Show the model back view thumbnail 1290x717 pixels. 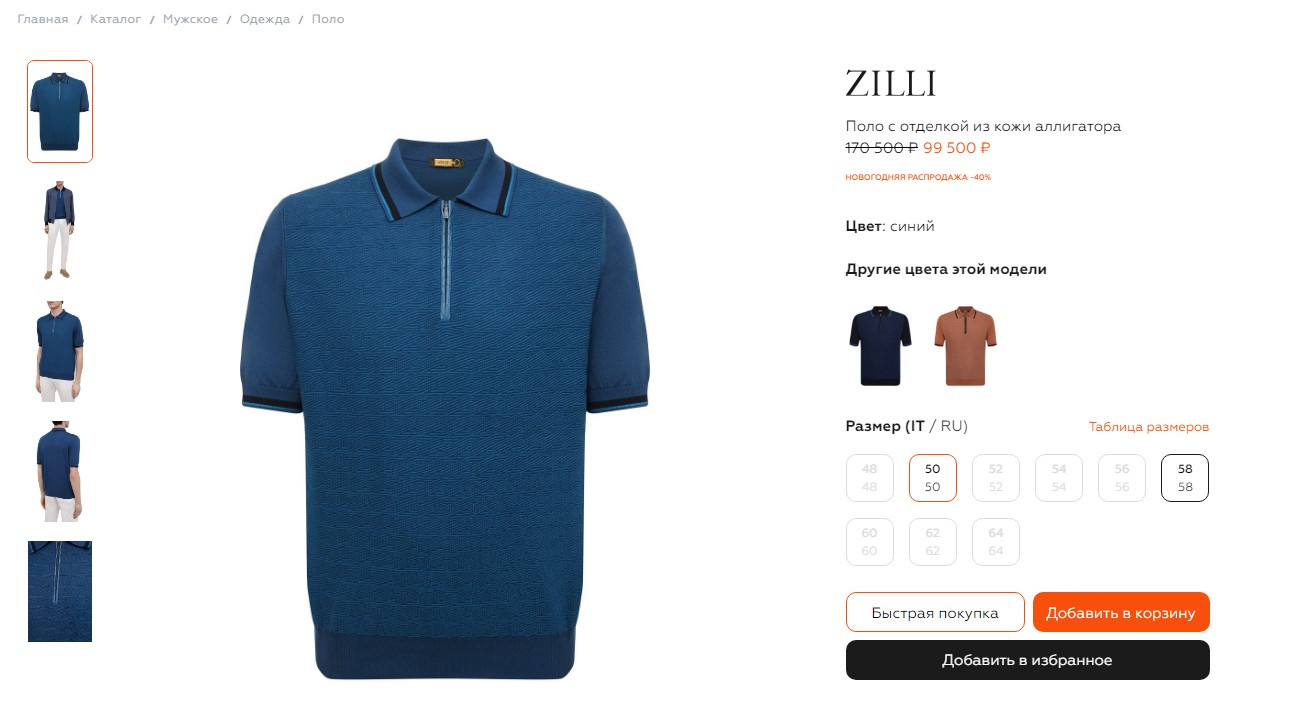pos(60,471)
